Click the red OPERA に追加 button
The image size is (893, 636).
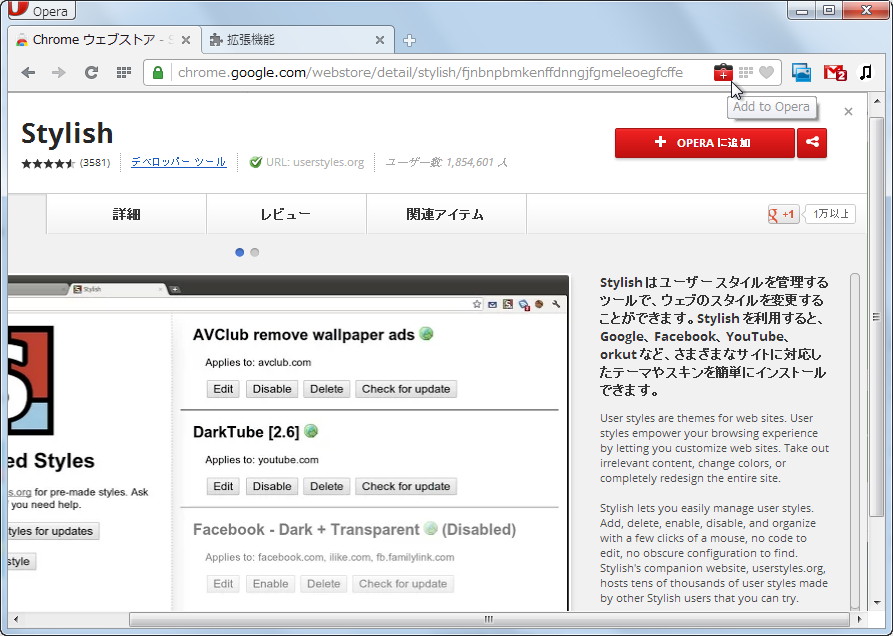click(x=703, y=143)
